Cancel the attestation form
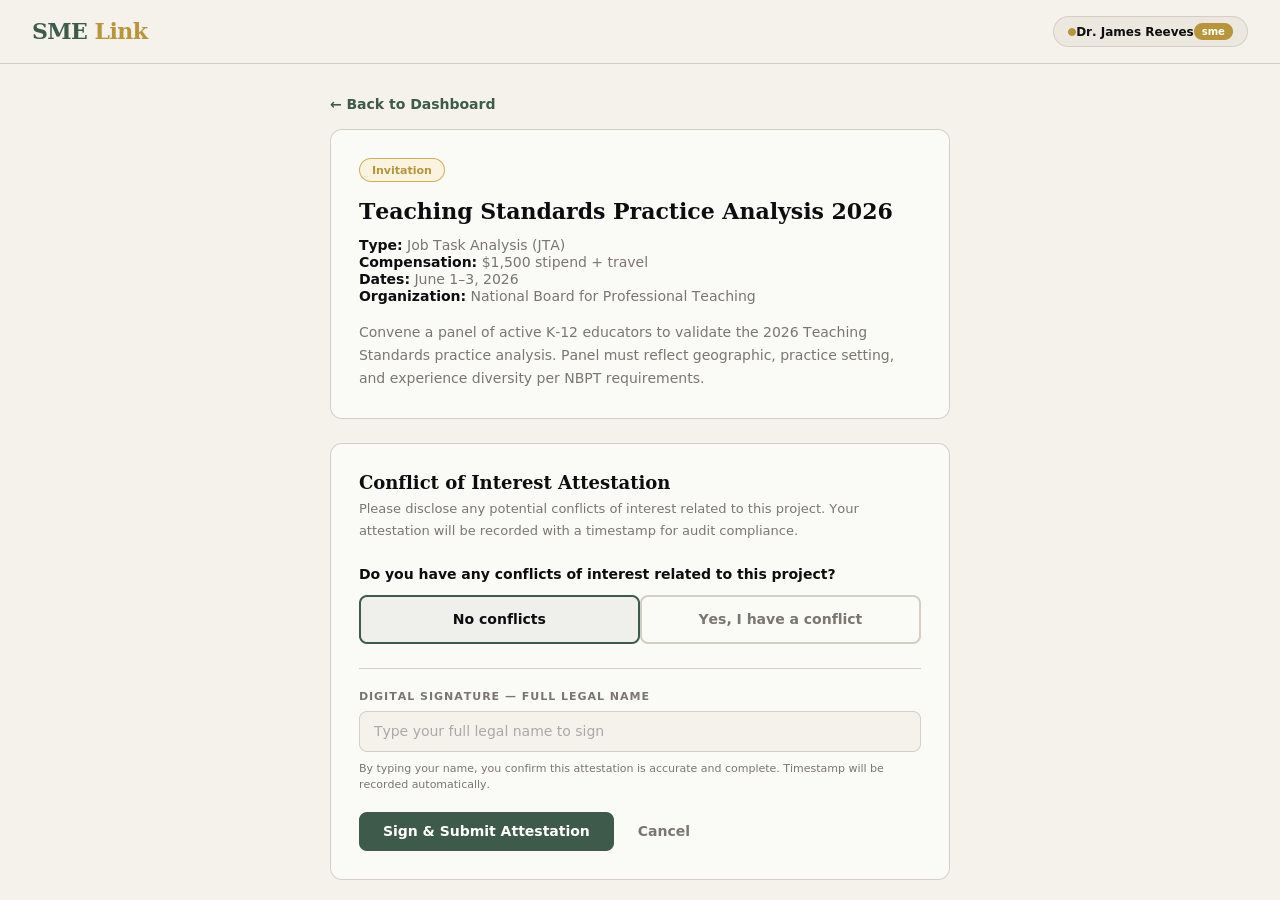Viewport: 1280px width, 900px height. click(x=664, y=831)
